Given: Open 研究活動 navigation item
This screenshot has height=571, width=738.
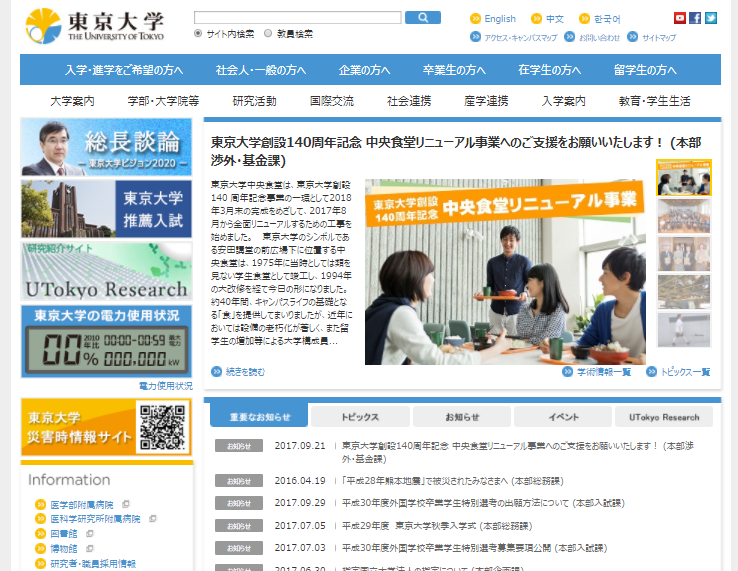Looking at the screenshot, I should pos(254,101).
